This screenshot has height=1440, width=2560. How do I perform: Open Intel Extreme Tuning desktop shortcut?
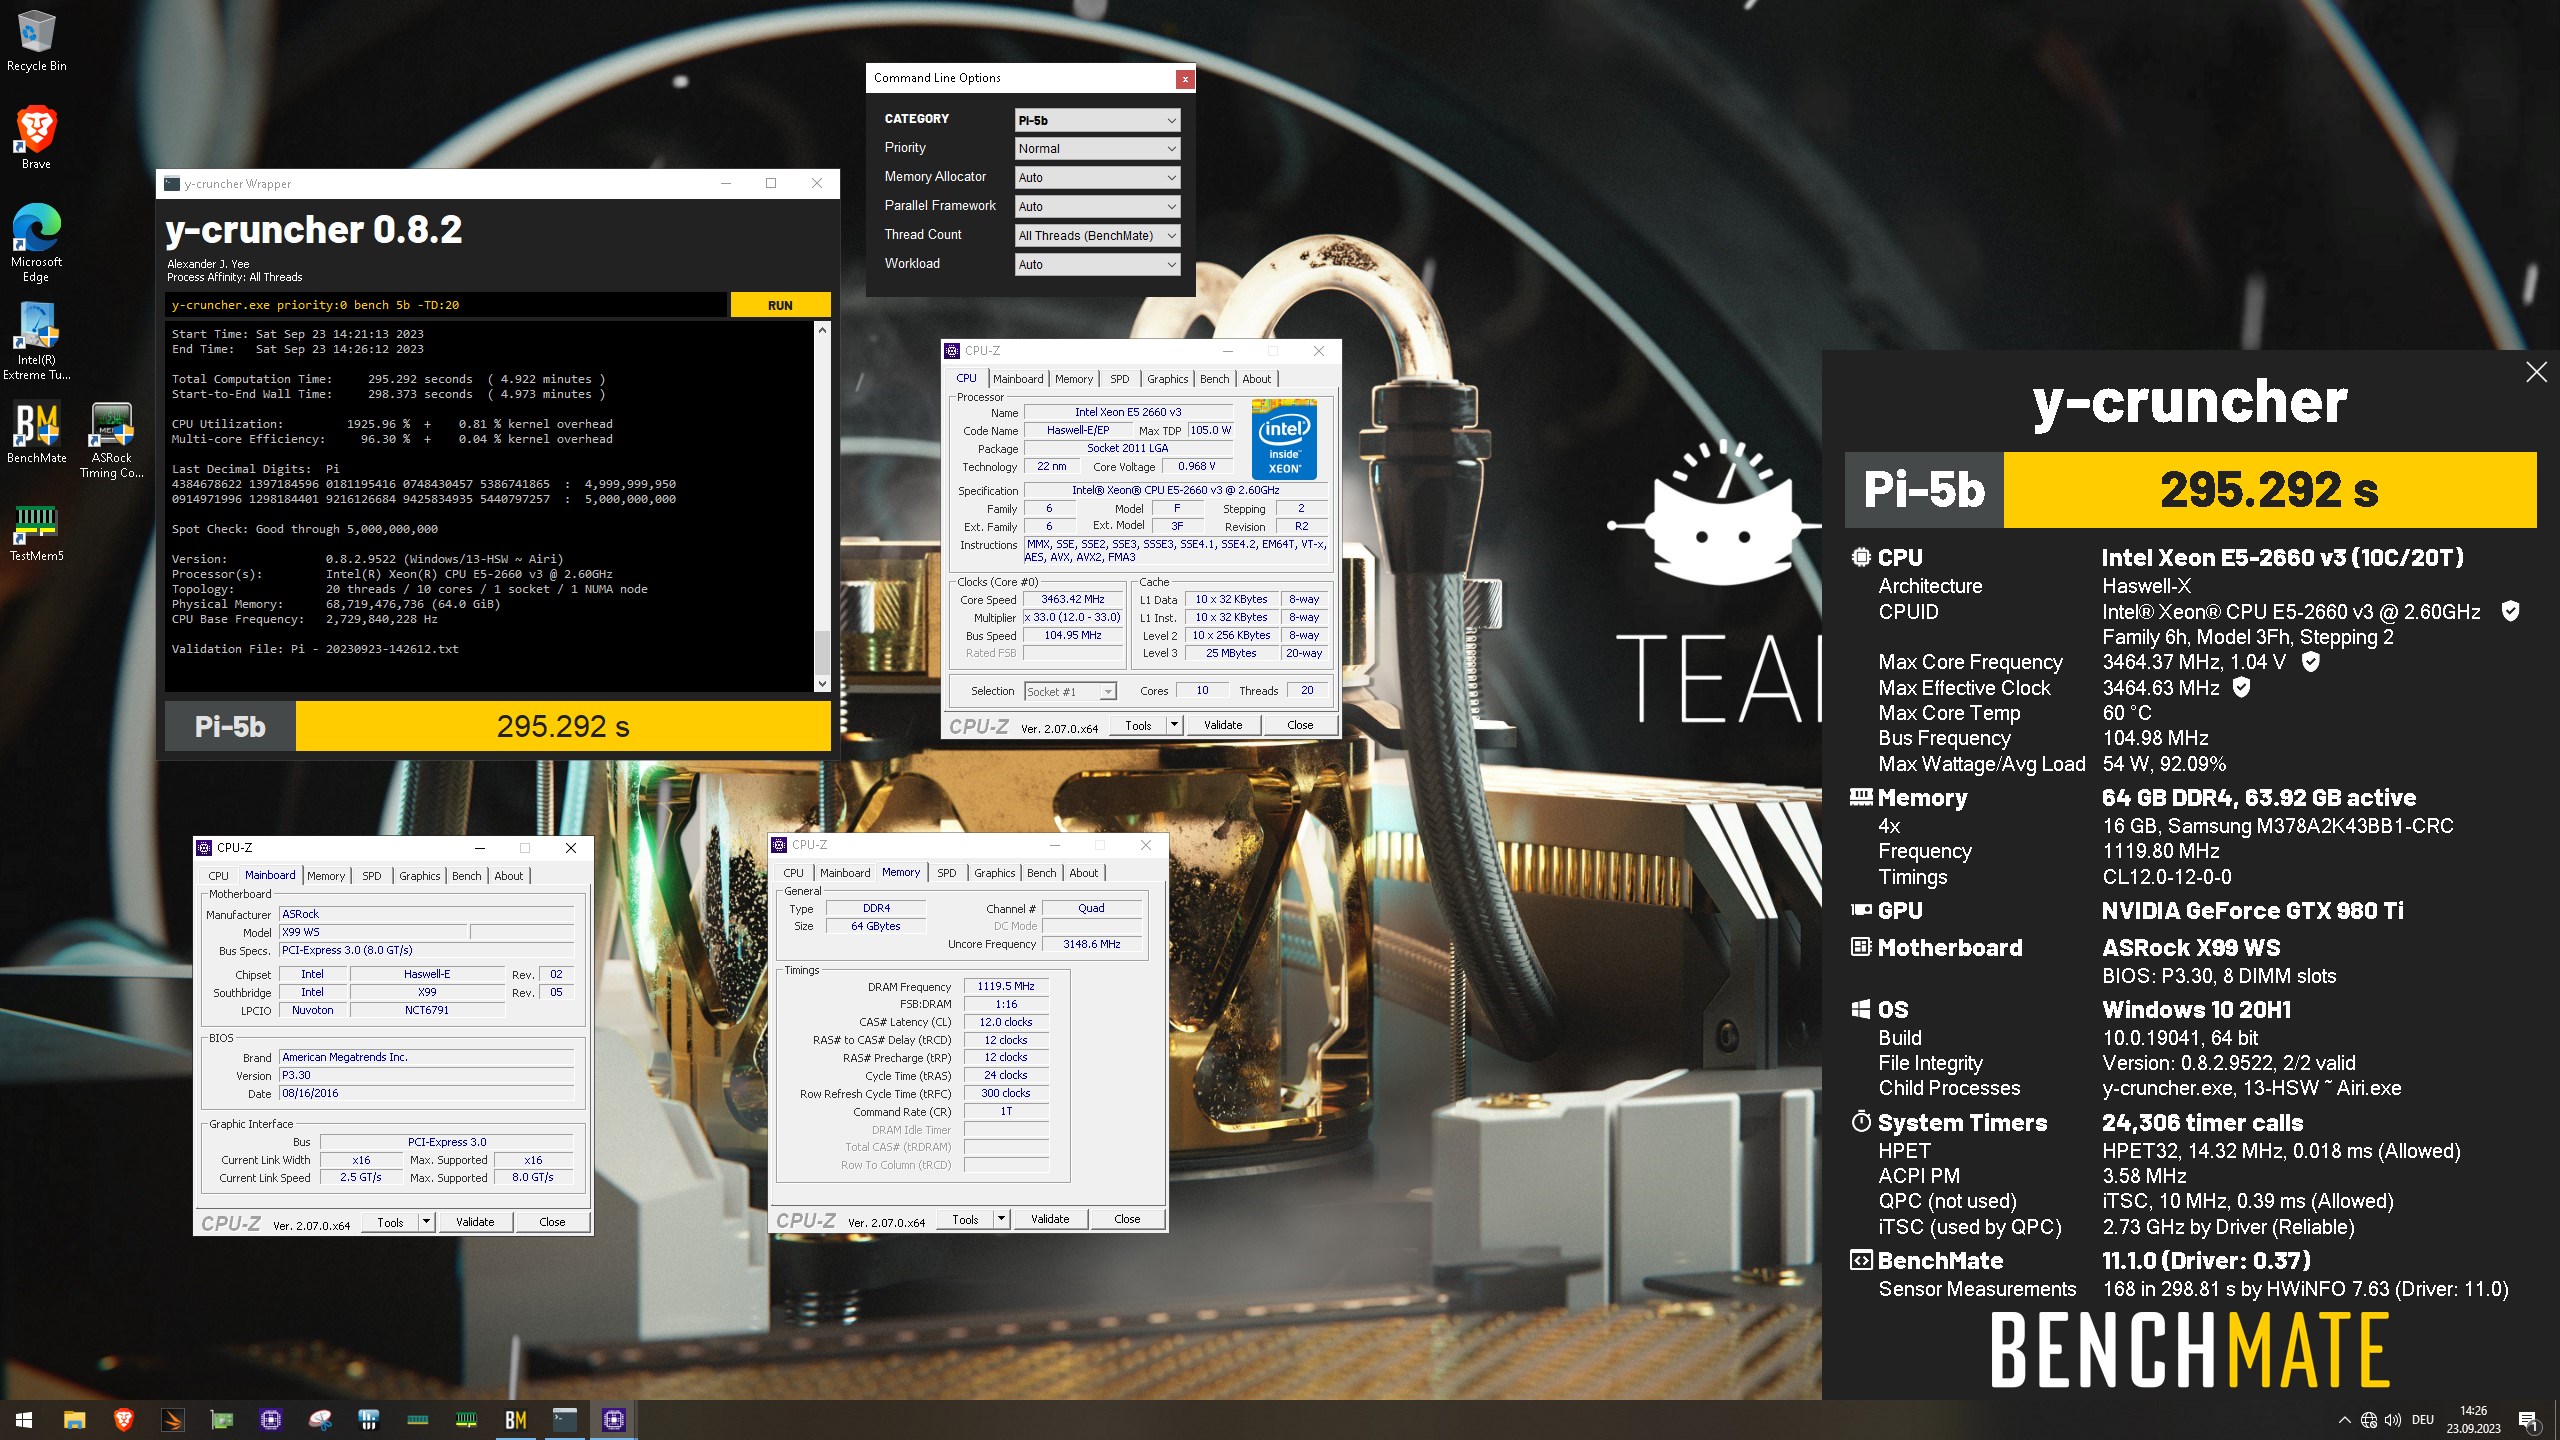36,340
